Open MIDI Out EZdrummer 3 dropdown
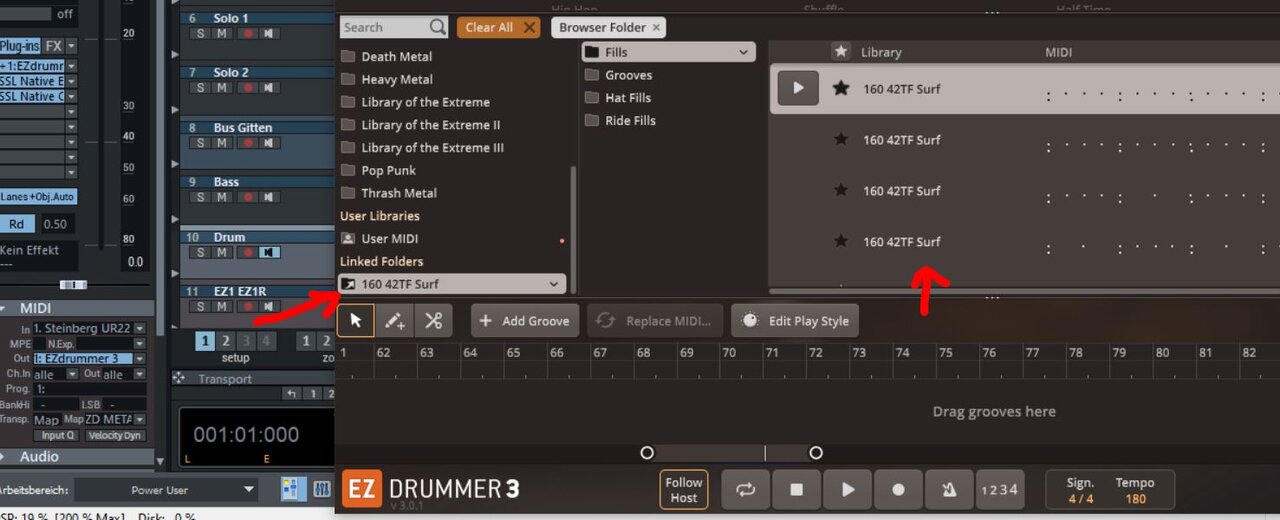 pyautogui.click(x=140, y=359)
